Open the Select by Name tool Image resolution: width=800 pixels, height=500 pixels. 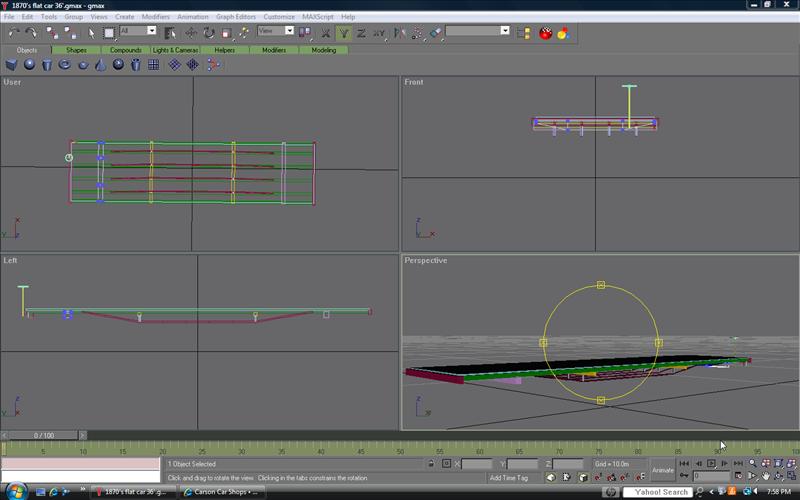click(170, 33)
